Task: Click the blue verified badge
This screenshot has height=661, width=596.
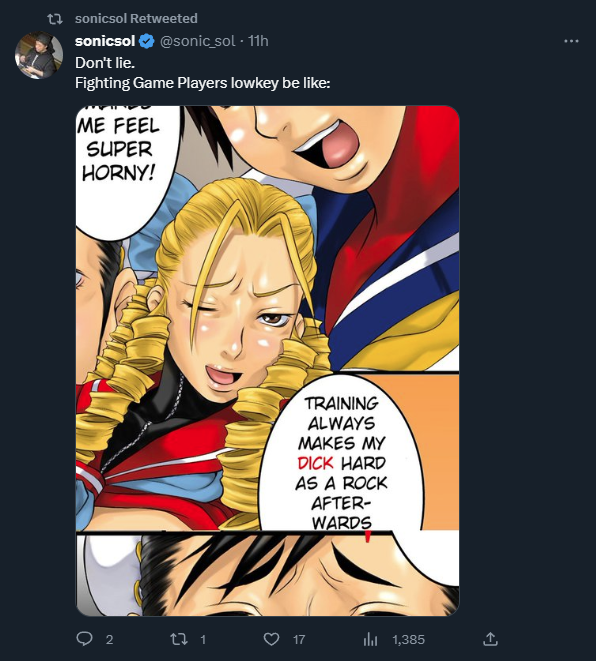Action: 147,41
